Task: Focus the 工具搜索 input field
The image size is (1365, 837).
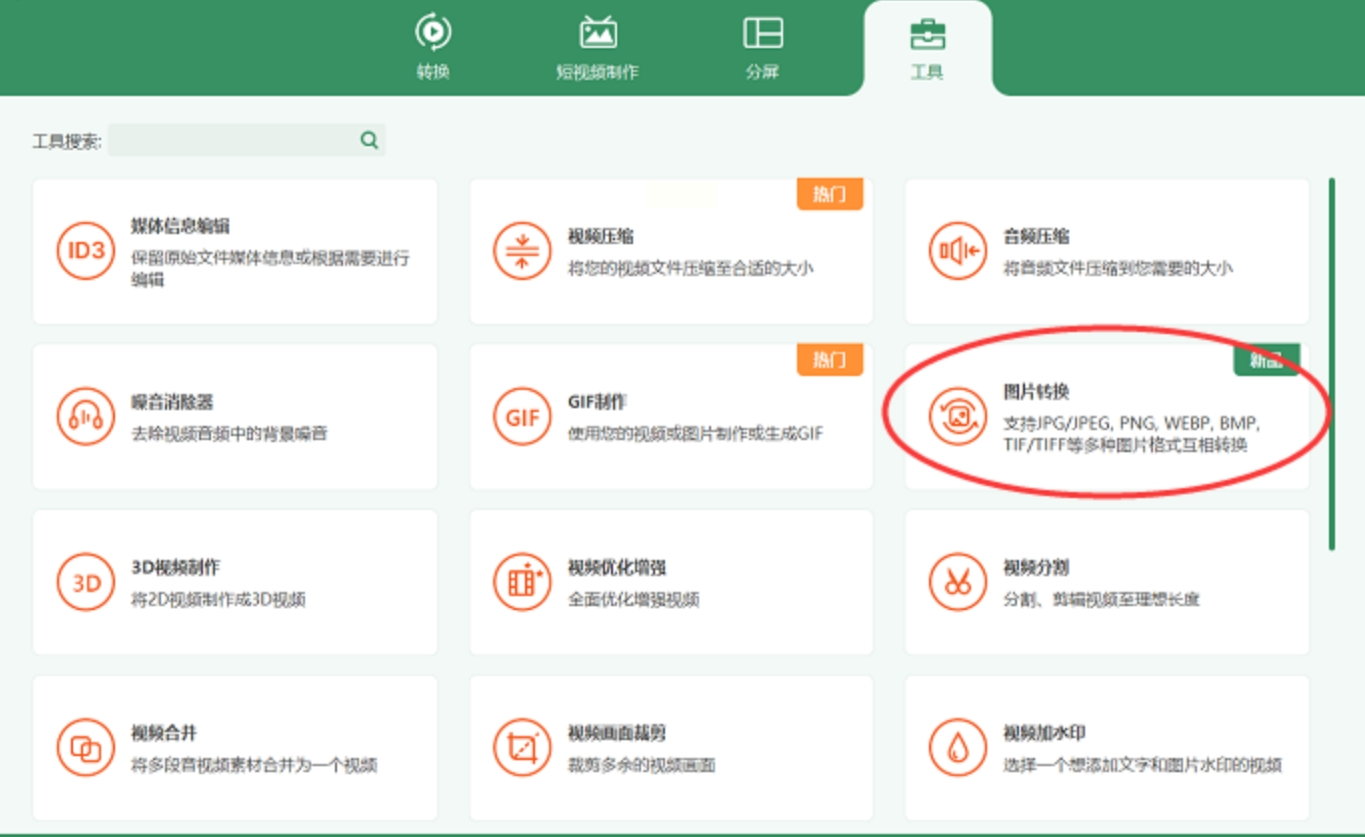Action: (246, 140)
